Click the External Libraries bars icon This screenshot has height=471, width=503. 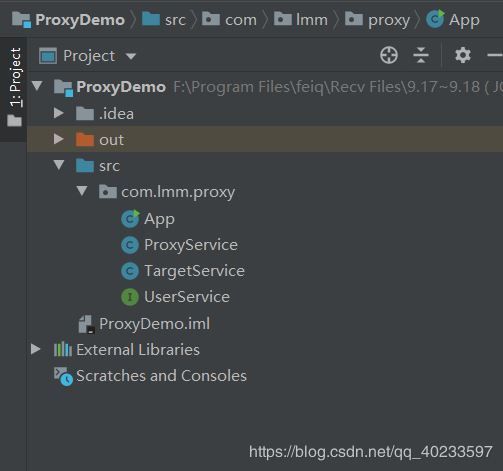[63, 350]
